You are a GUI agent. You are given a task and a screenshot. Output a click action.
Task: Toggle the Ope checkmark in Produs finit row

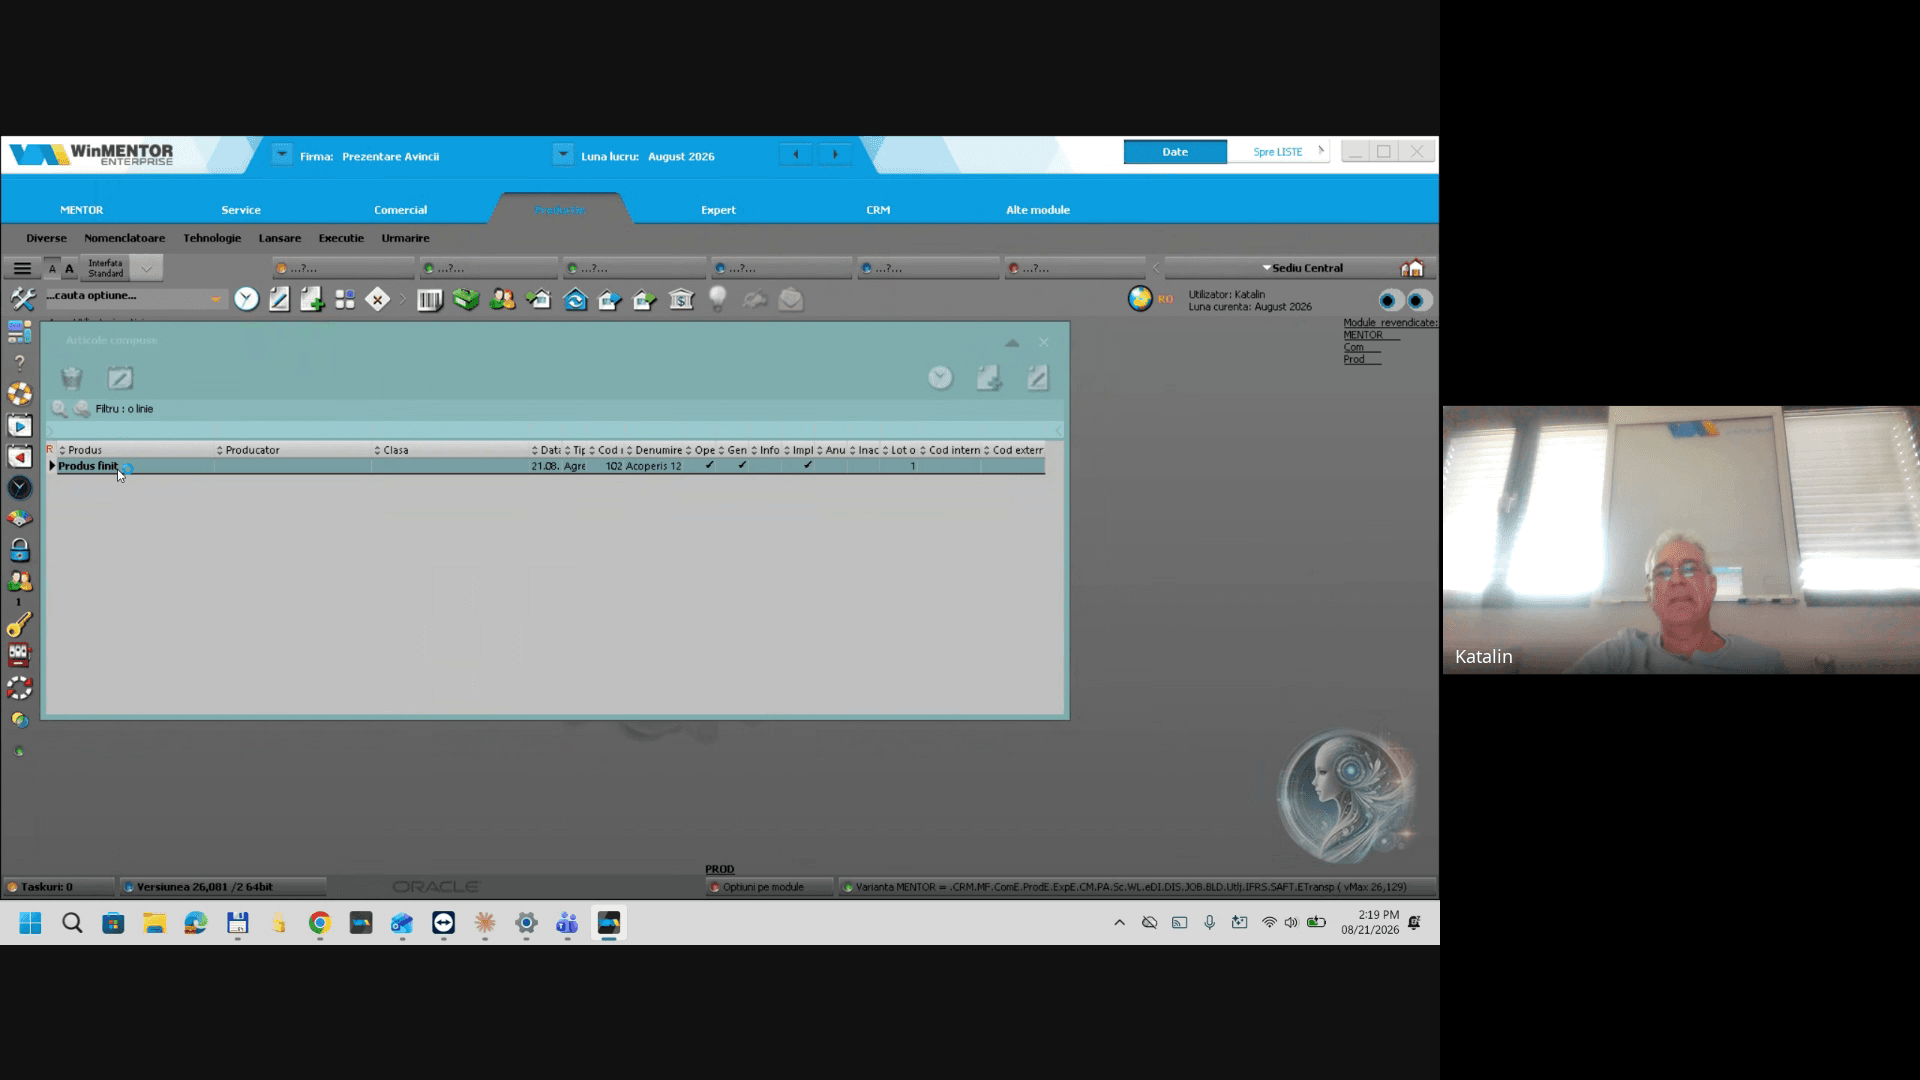click(710, 465)
